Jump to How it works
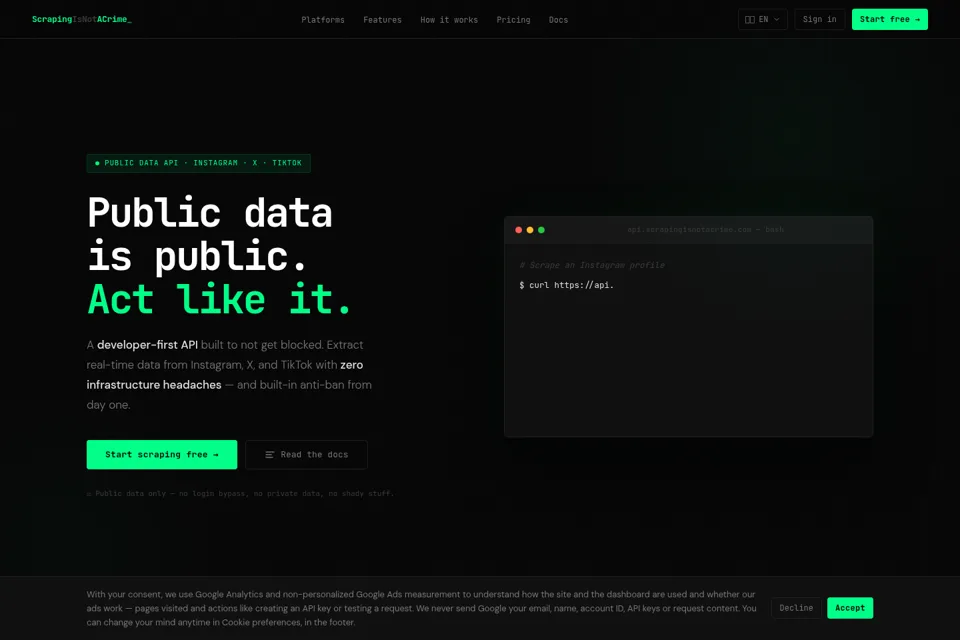 point(449,20)
